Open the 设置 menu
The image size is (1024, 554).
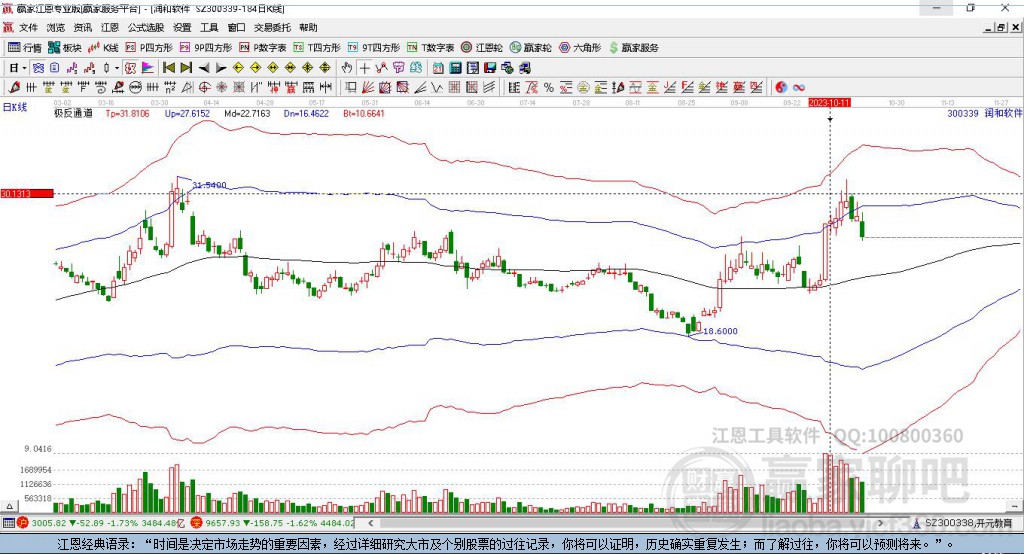[182, 27]
